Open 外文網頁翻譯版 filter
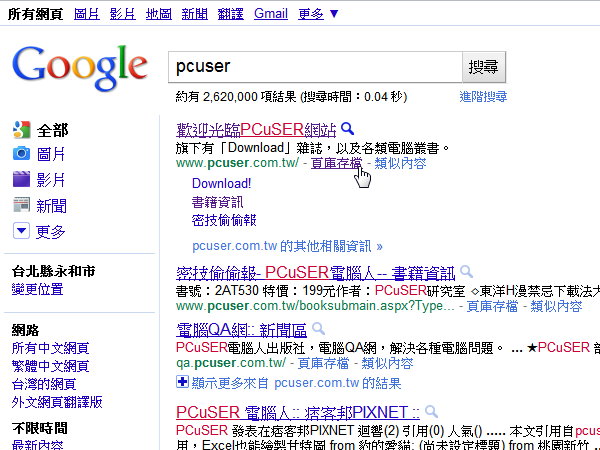 click(x=57, y=402)
